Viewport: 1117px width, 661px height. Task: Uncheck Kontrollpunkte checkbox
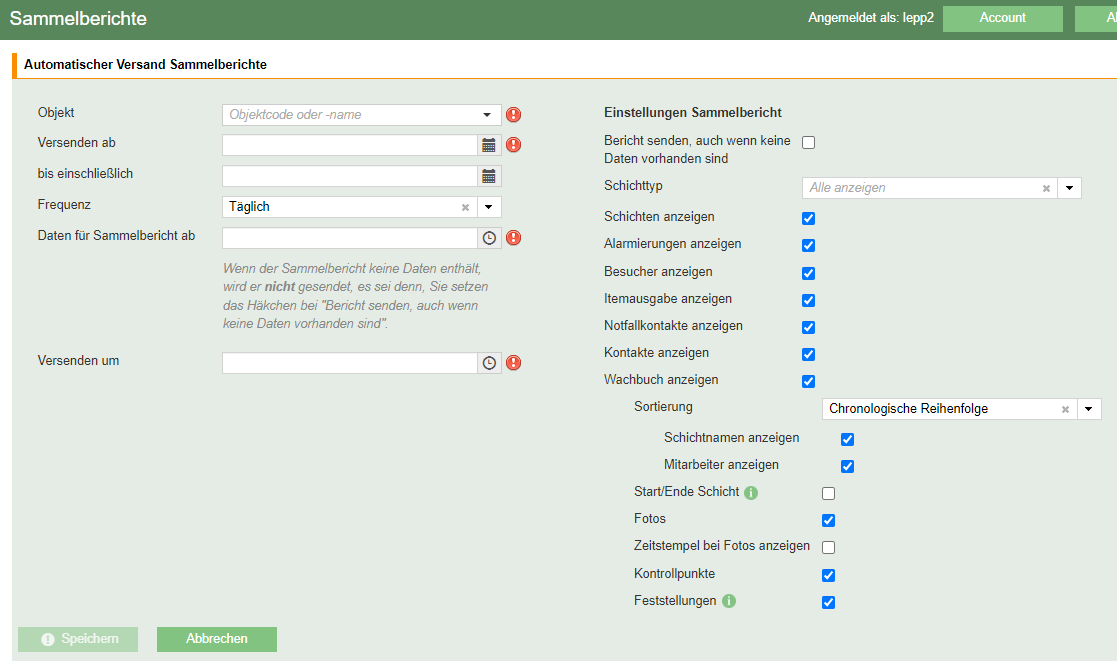[x=828, y=575]
